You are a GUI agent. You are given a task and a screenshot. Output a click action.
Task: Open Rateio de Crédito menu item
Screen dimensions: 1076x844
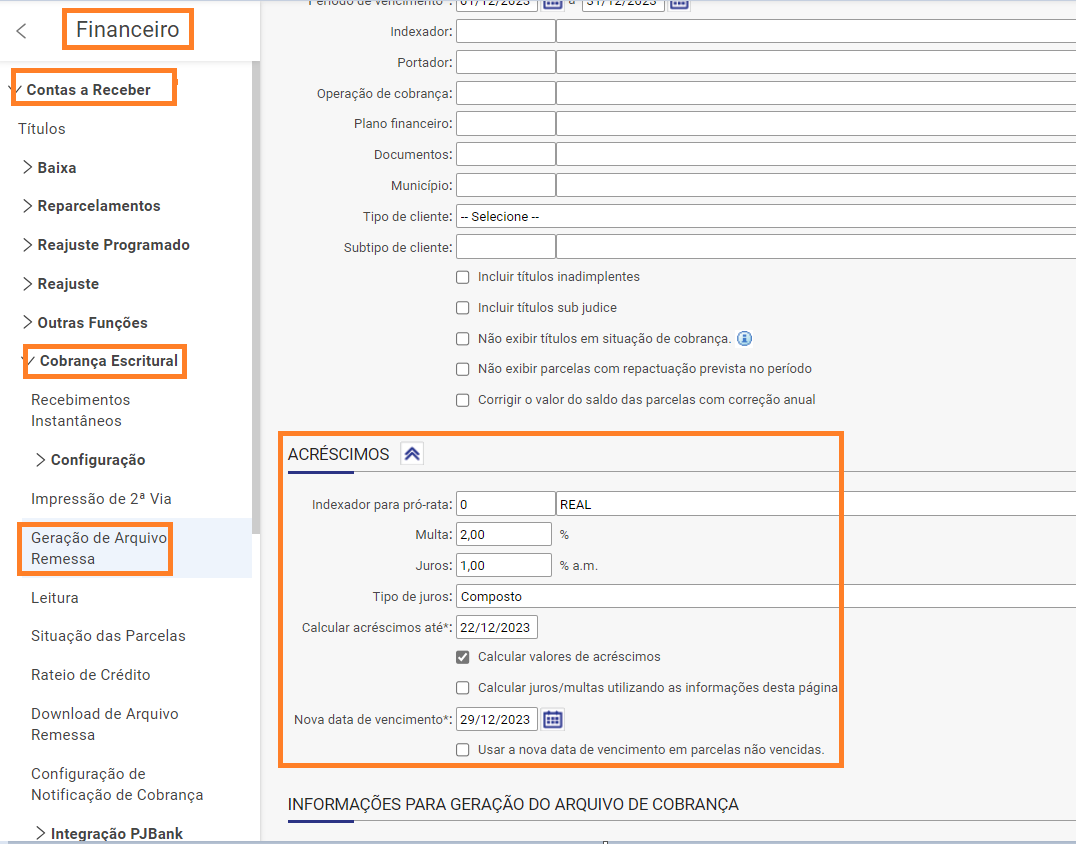91,675
